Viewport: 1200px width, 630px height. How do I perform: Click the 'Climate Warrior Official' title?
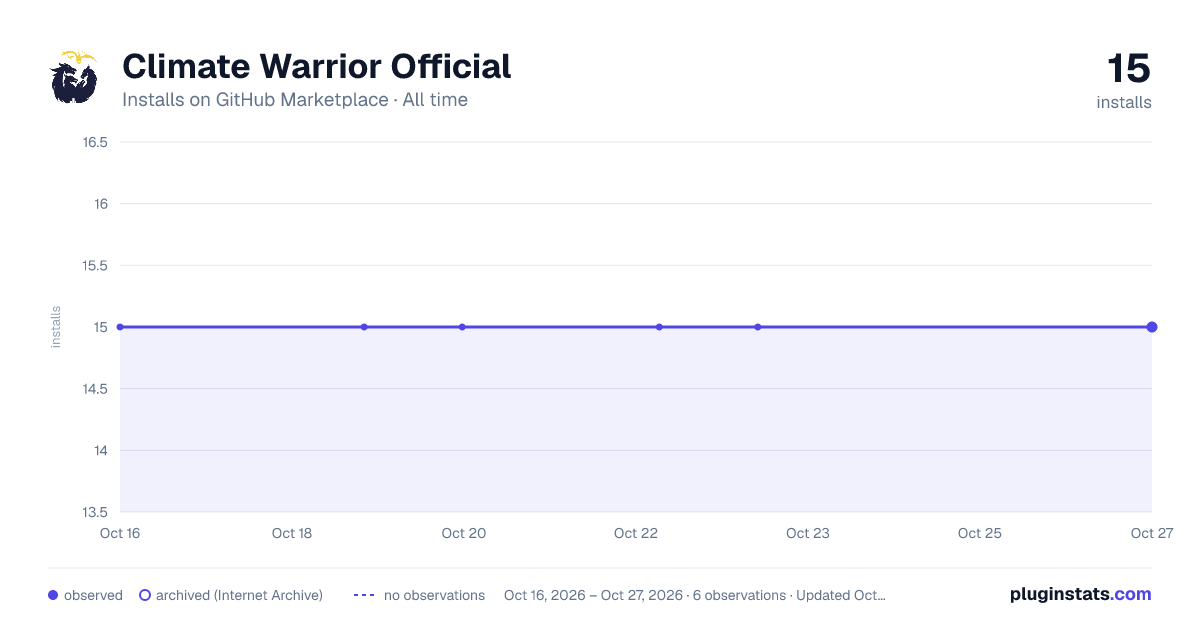pos(317,66)
